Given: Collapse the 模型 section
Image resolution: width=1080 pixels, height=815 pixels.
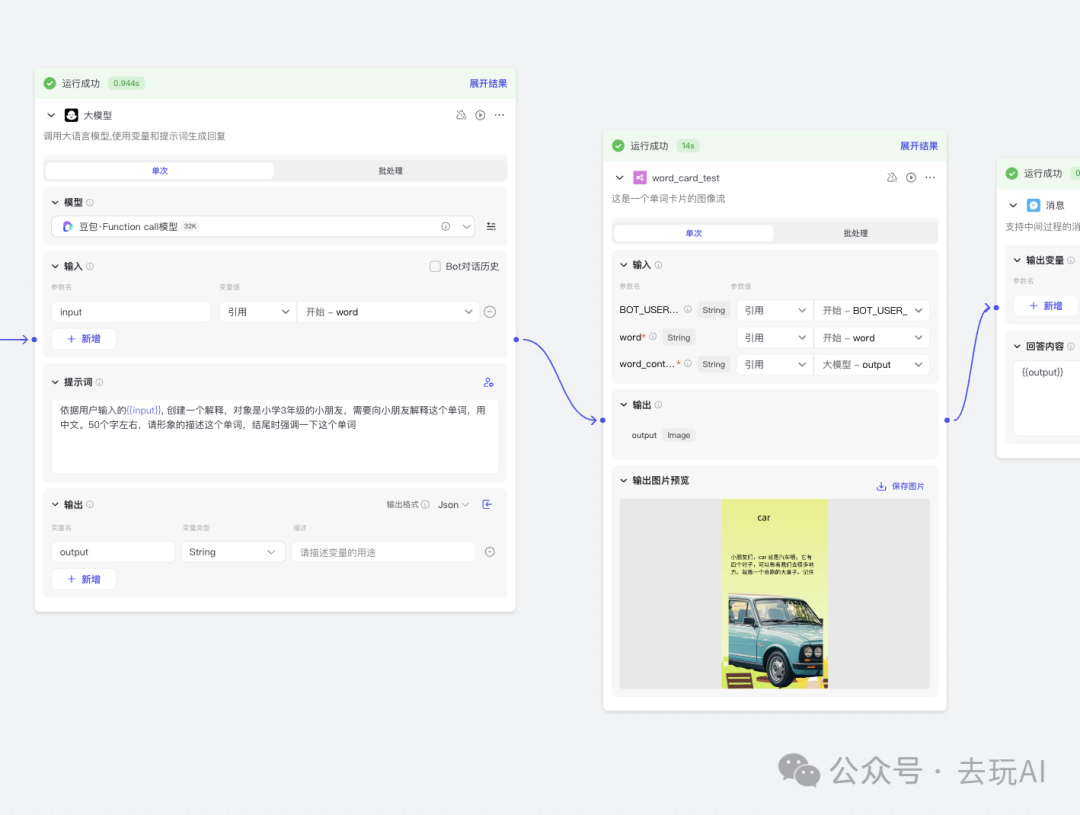Looking at the screenshot, I should 55,203.
